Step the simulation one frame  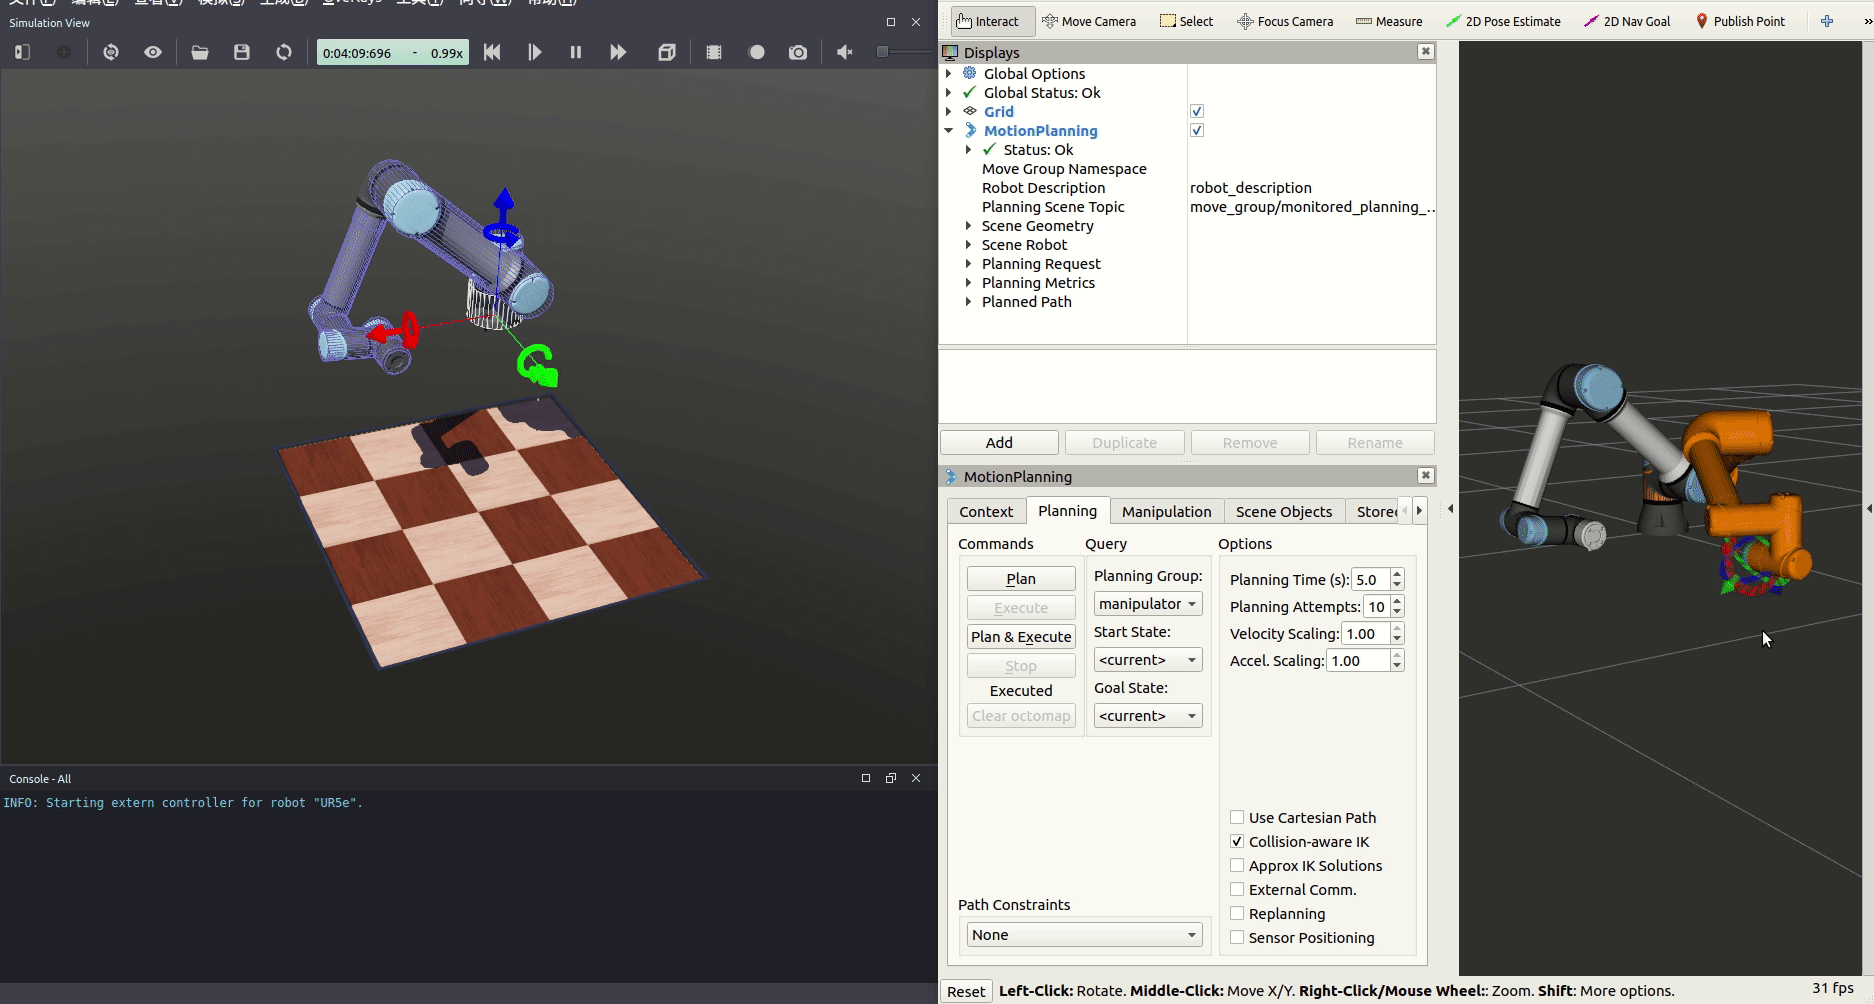click(x=534, y=52)
